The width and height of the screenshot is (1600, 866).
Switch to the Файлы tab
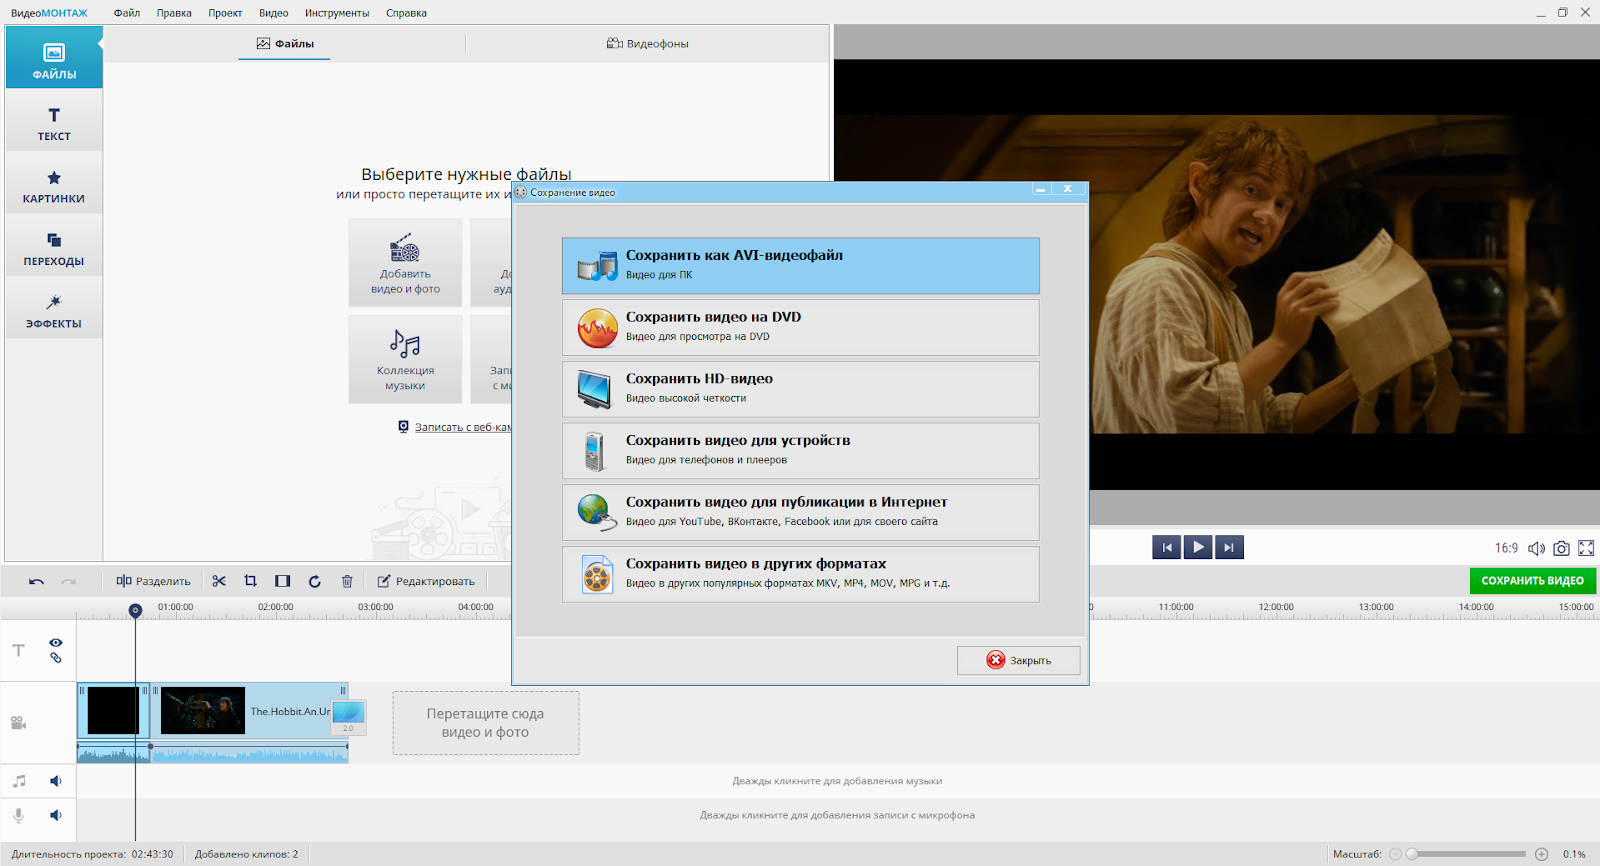(x=285, y=44)
